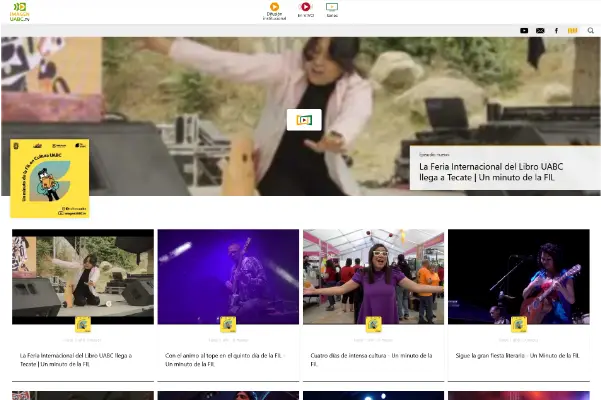Open purple-lit guitarist video thumbnail
This screenshot has height=400, width=601.
[x=228, y=277]
